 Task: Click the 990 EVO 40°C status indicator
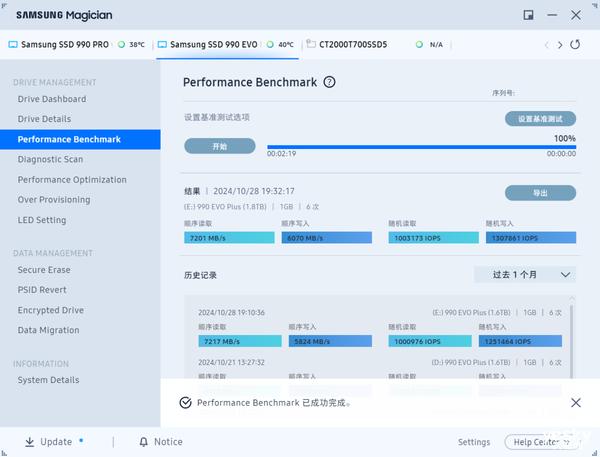[x=270, y=44]
